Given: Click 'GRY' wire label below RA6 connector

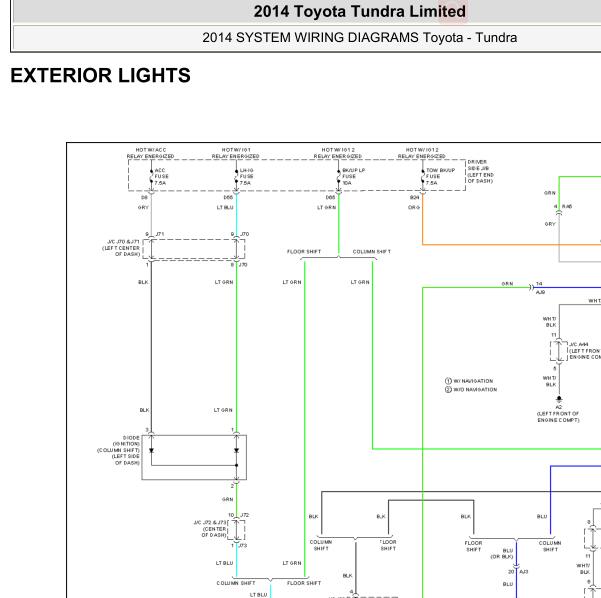Looking at the screenshot, I should [x=550, y=224].
